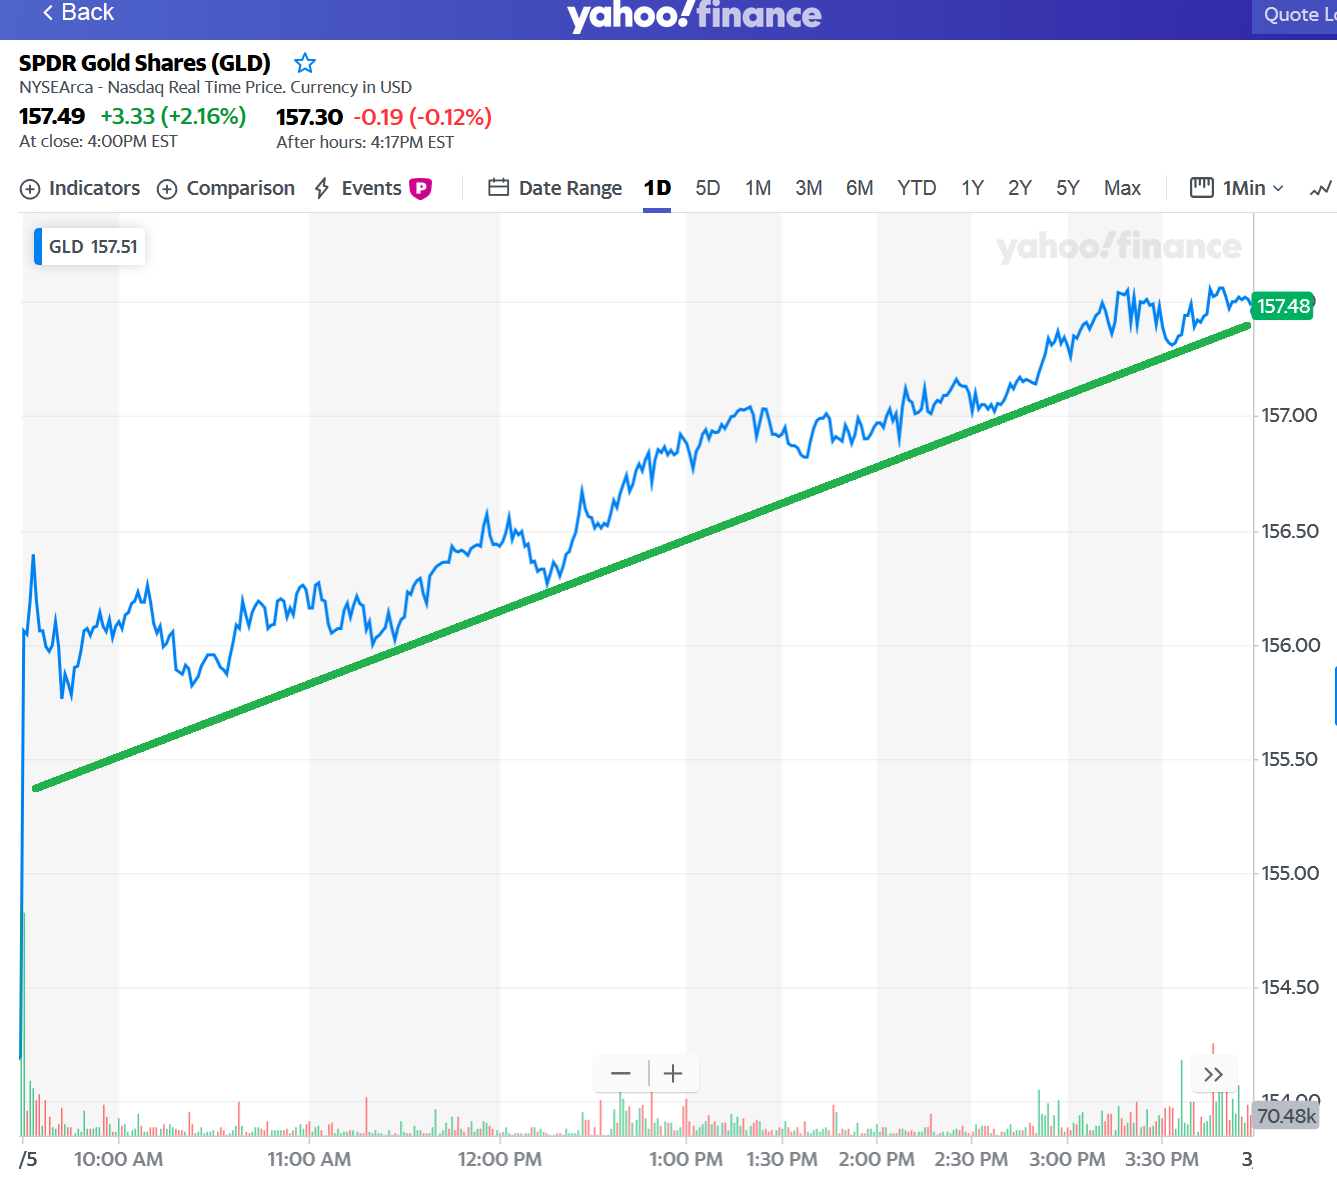Screen dimensions: 1337x1199
Task: Zoom in the chart with plus button
Action: [x=673, y=1074]
